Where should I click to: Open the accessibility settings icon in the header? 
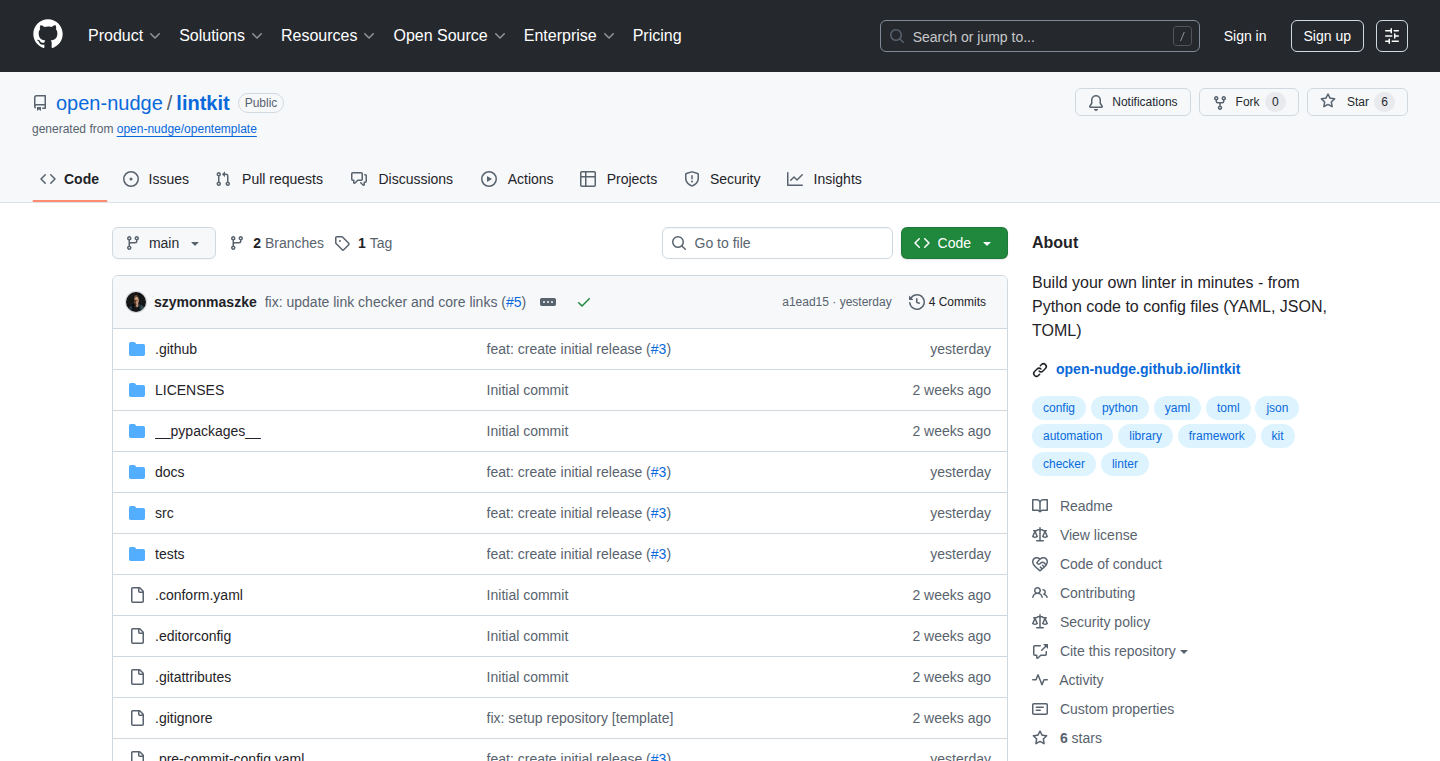pyautogui.click(x=1392, y=36)
